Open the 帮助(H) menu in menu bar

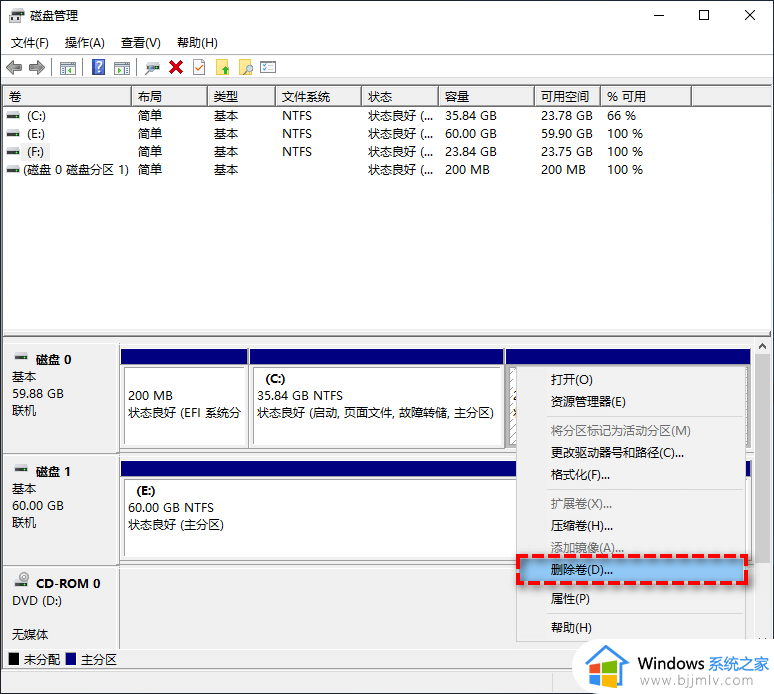click(197, 43)
